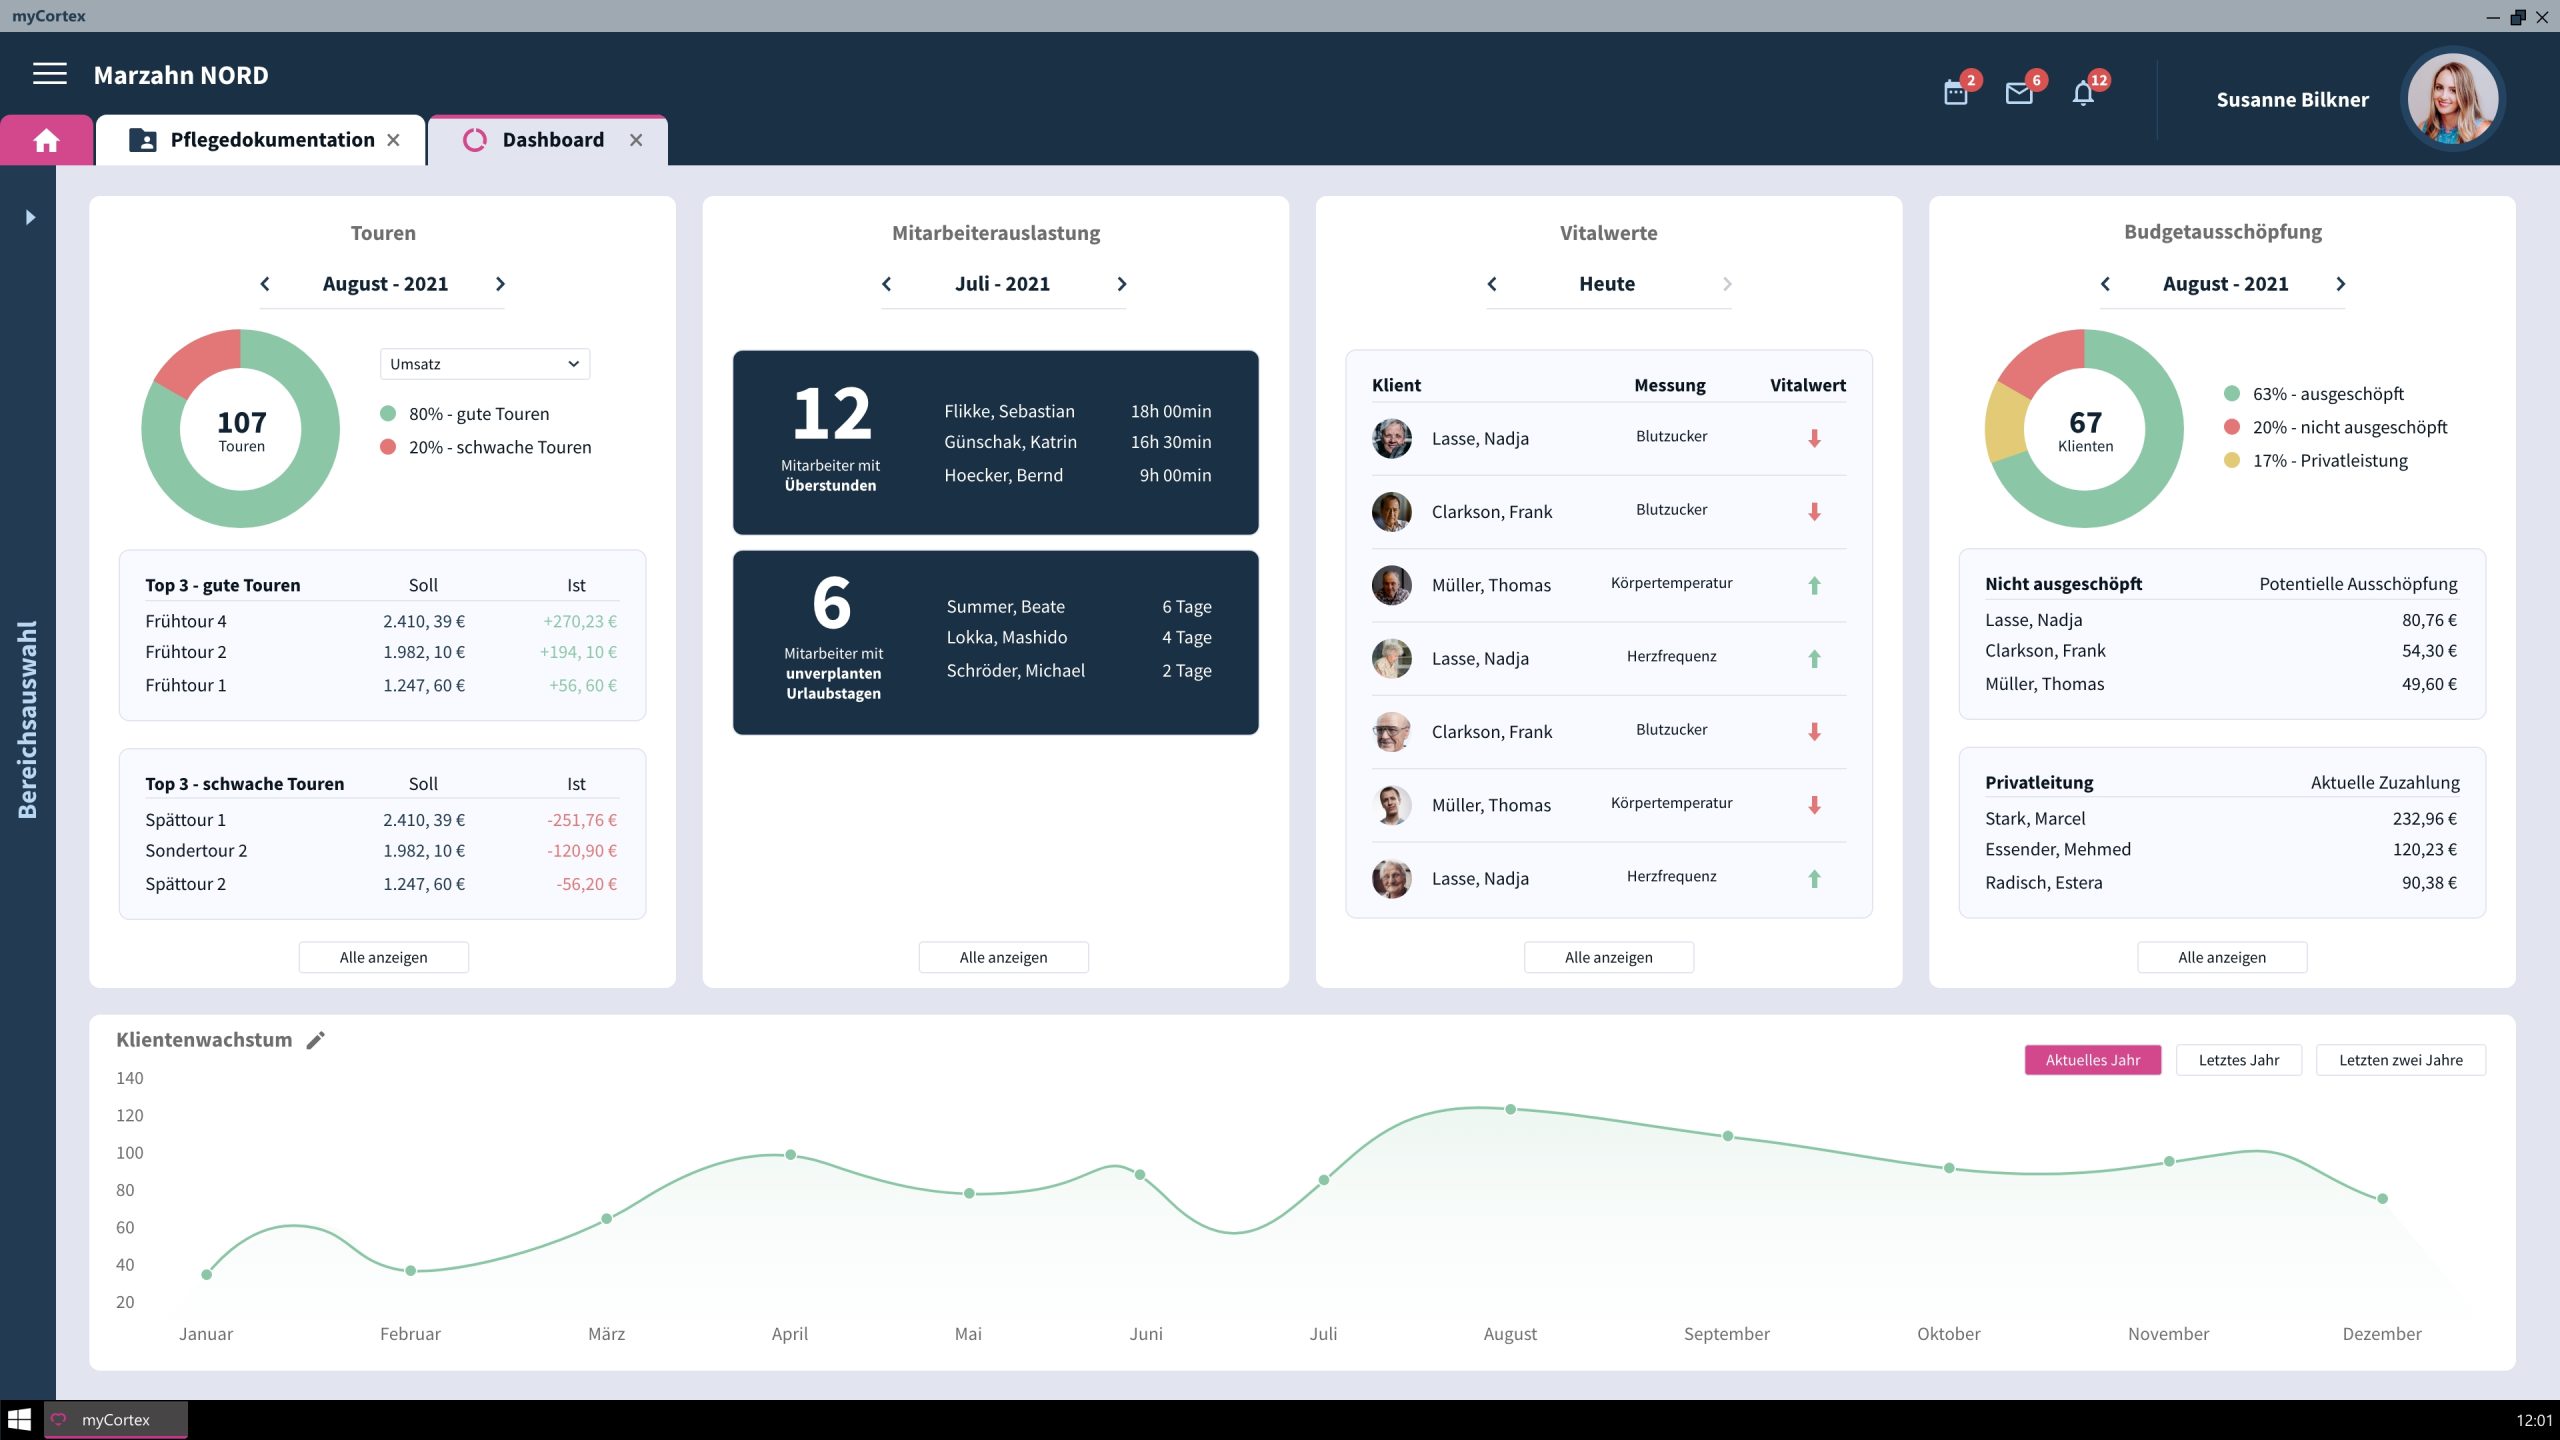Go to next month in Touren
The height and width of the screenshot is (1440, 2560).
(x=500, y=284)
